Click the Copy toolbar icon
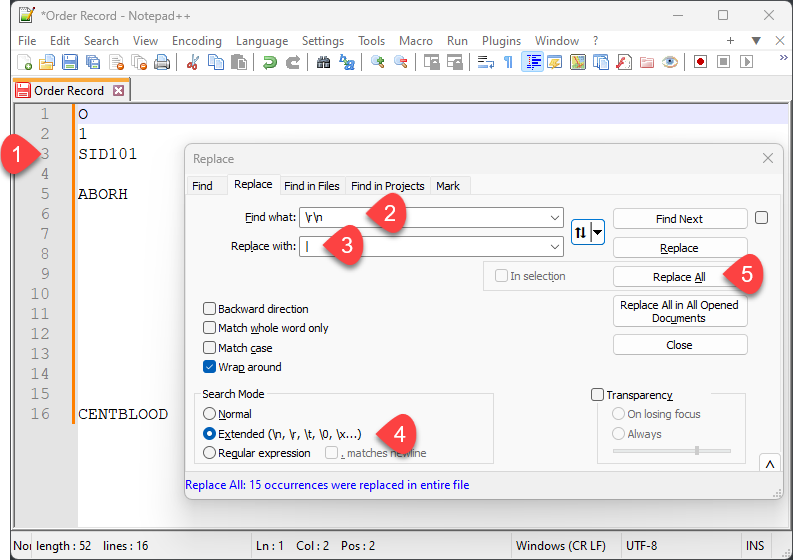The width and height of the screenshot is (793, 560). coord(216,62)
